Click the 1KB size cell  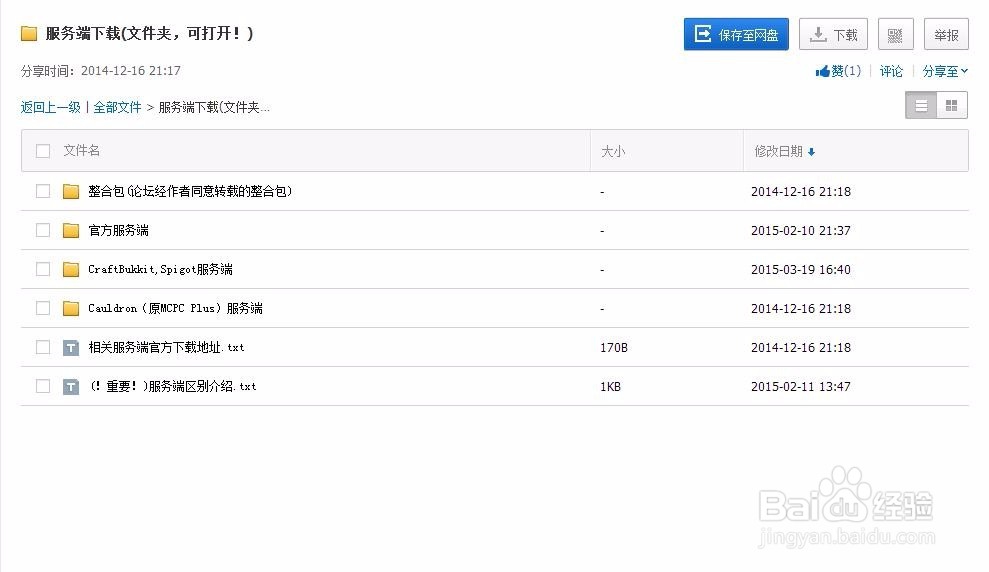tap(610, 387)
